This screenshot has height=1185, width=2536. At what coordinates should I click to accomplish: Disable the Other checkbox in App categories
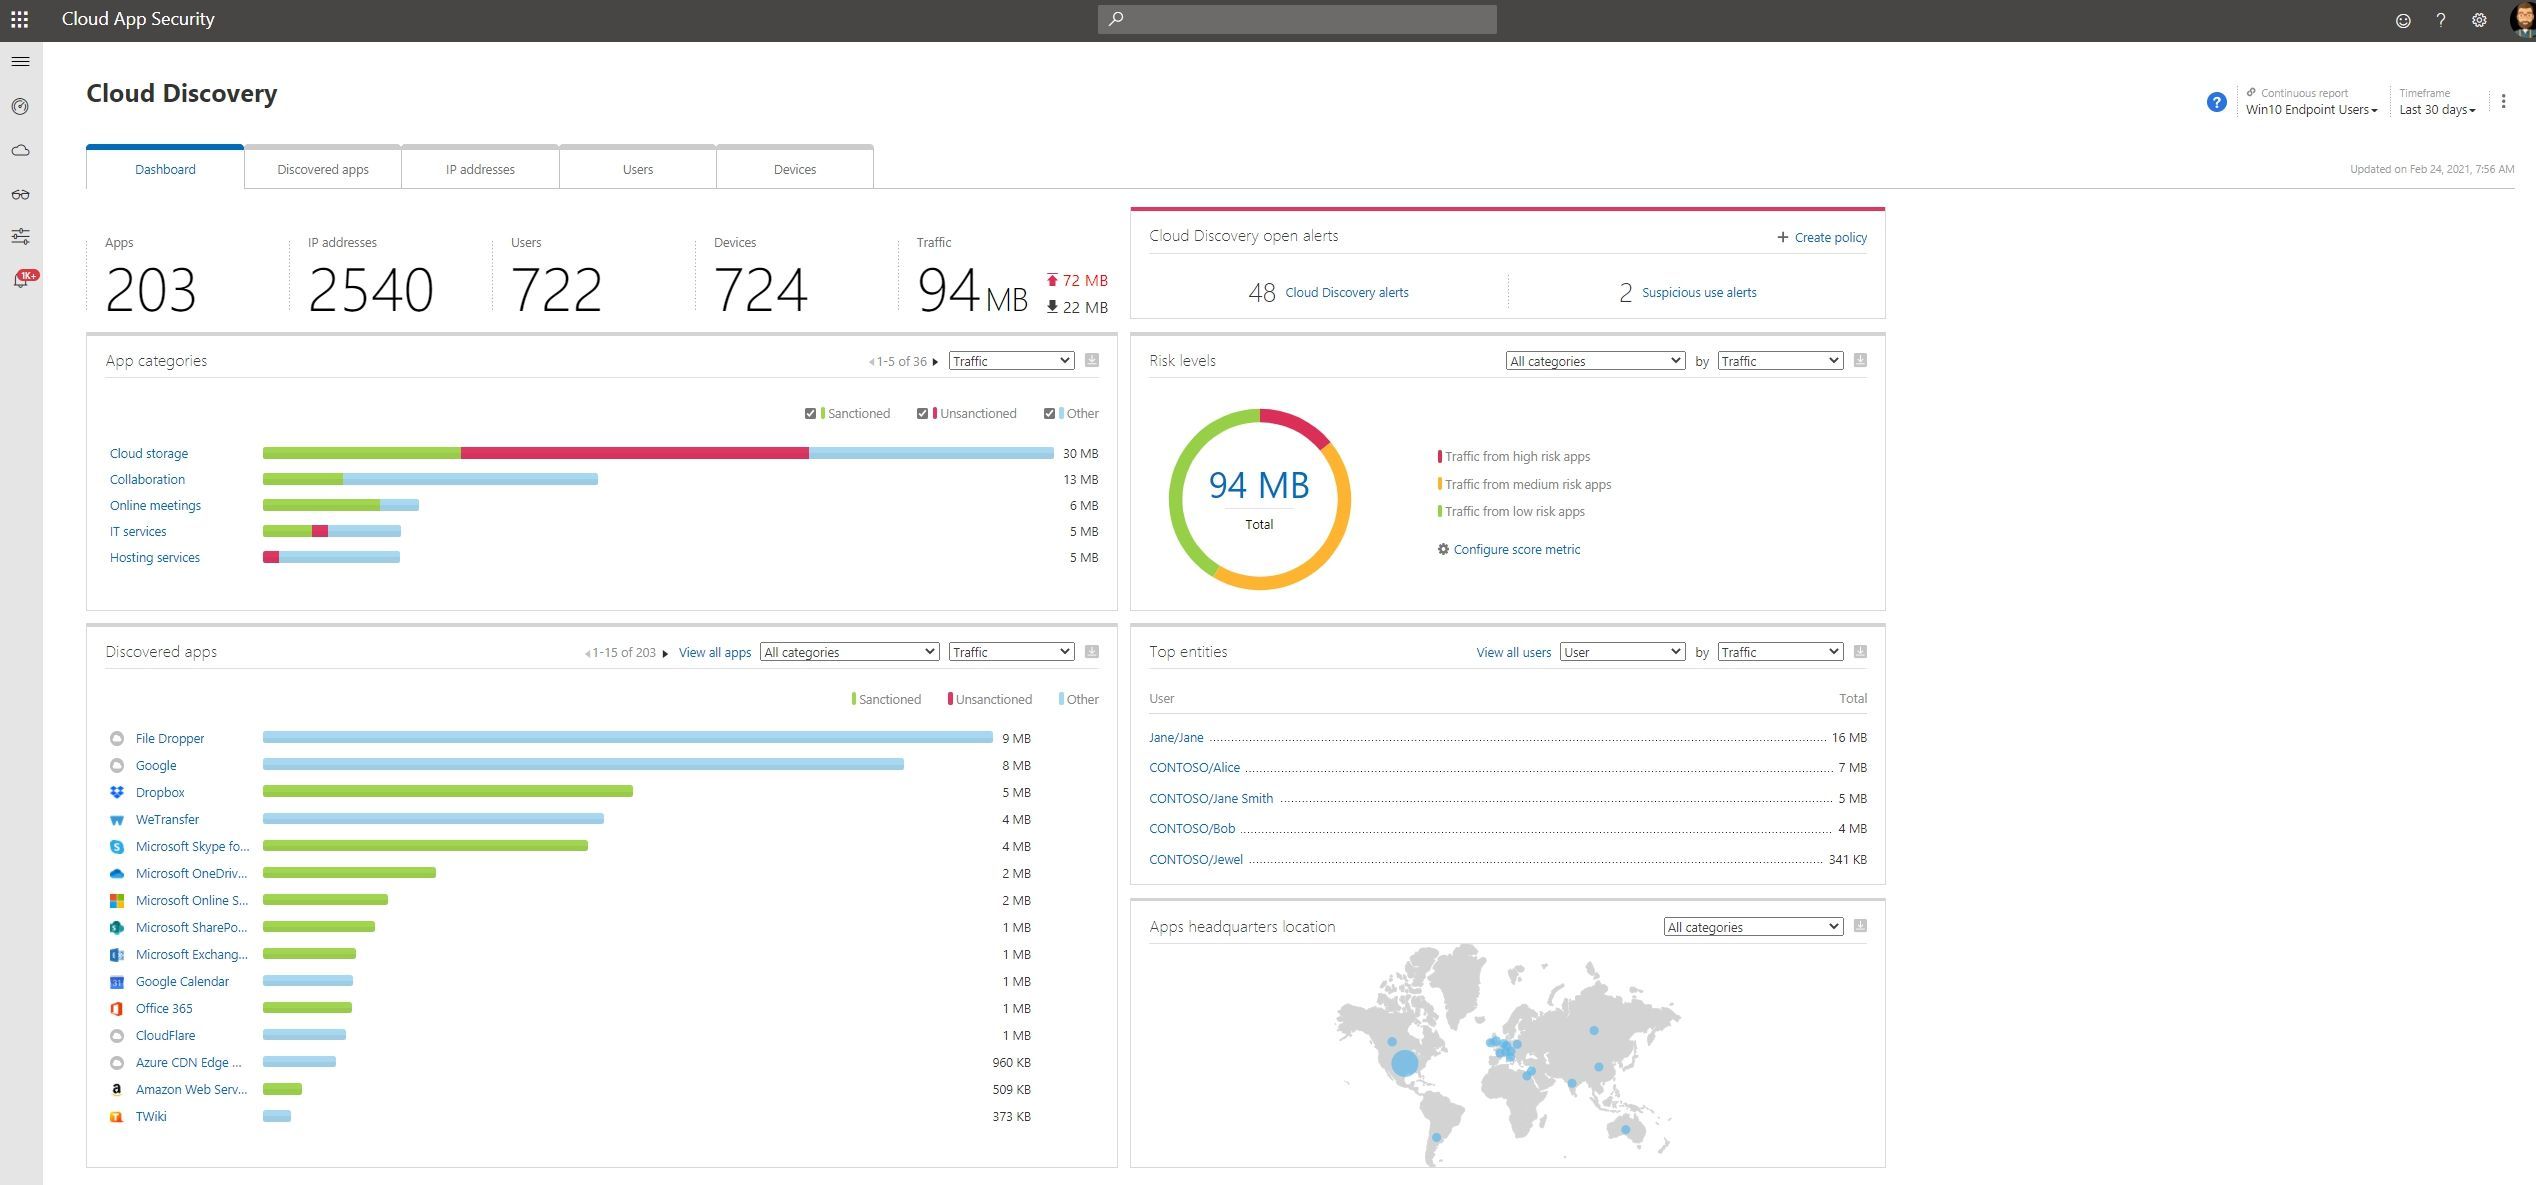tap(1049, 414)
